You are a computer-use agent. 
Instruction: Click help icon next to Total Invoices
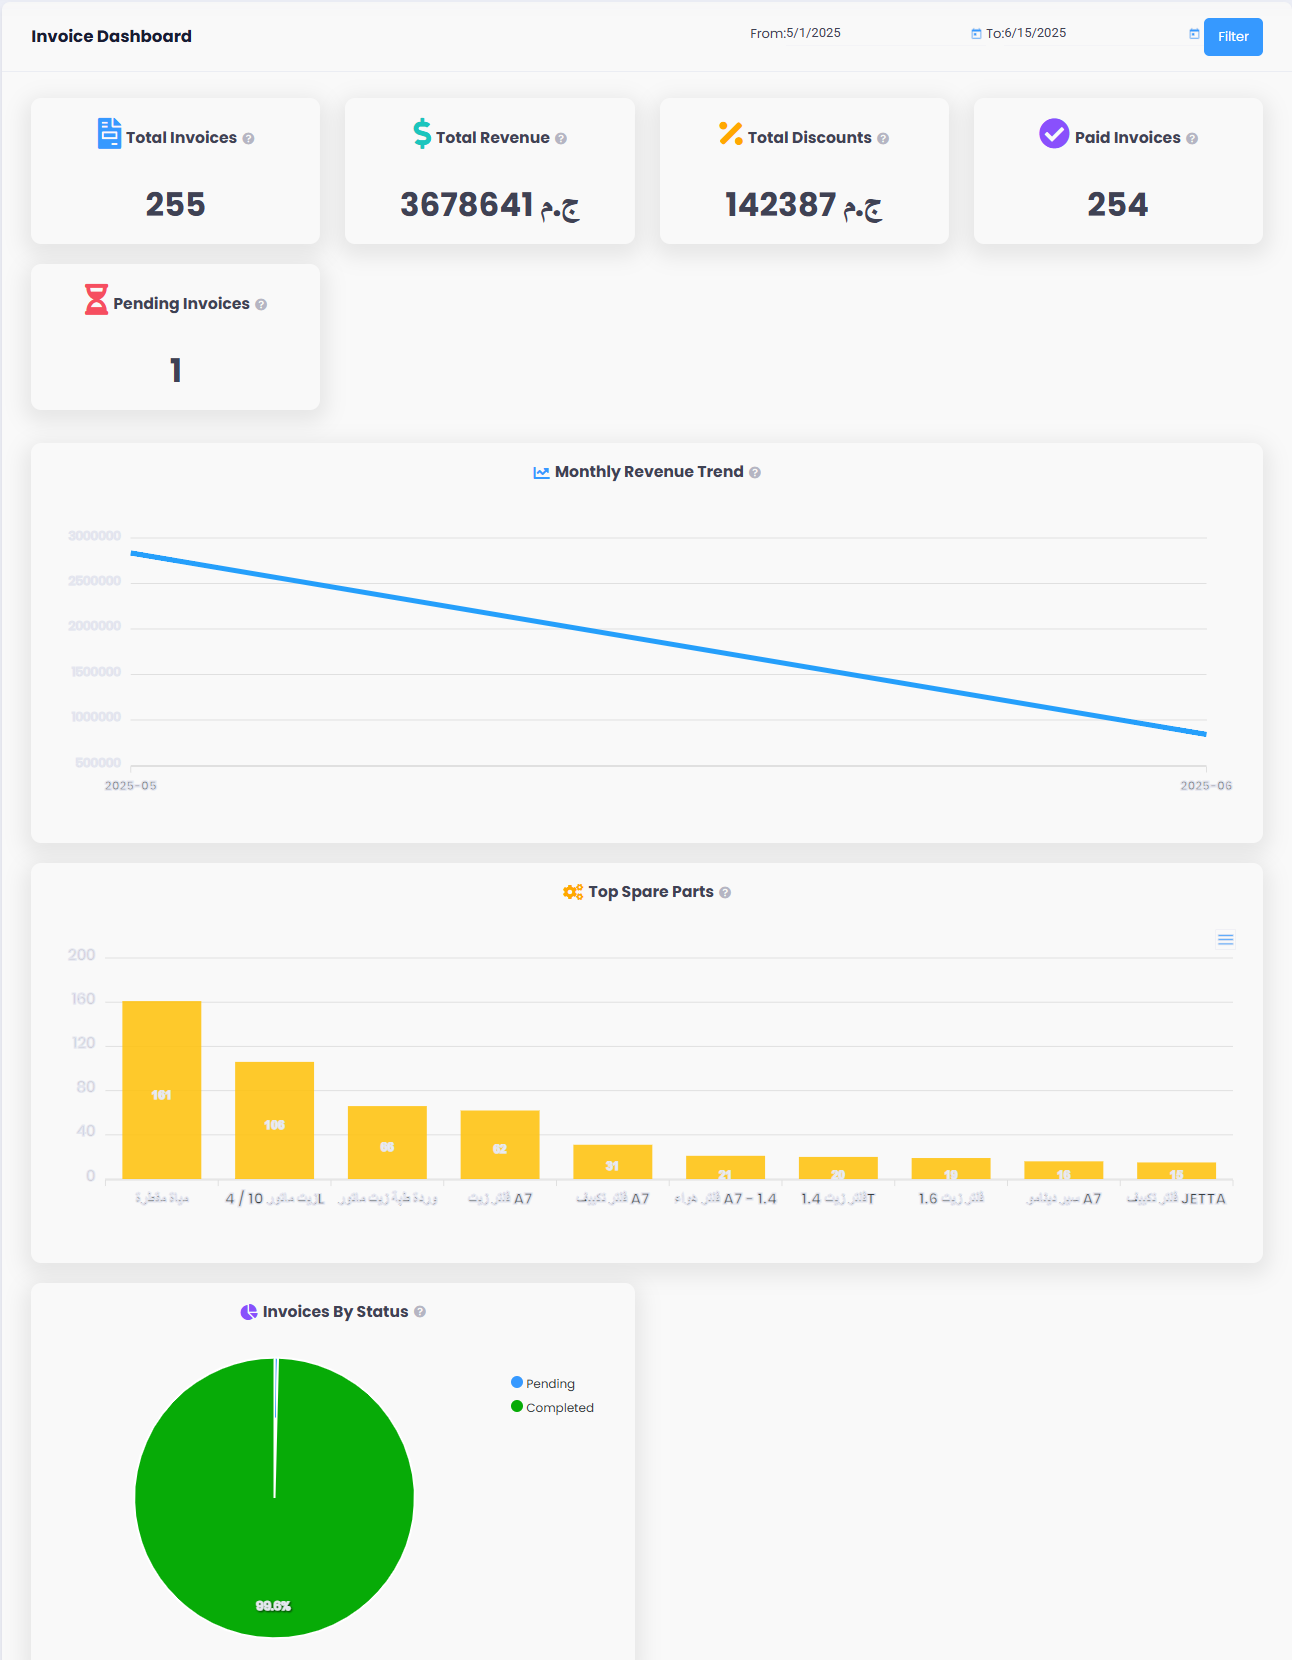pos(248,139)
